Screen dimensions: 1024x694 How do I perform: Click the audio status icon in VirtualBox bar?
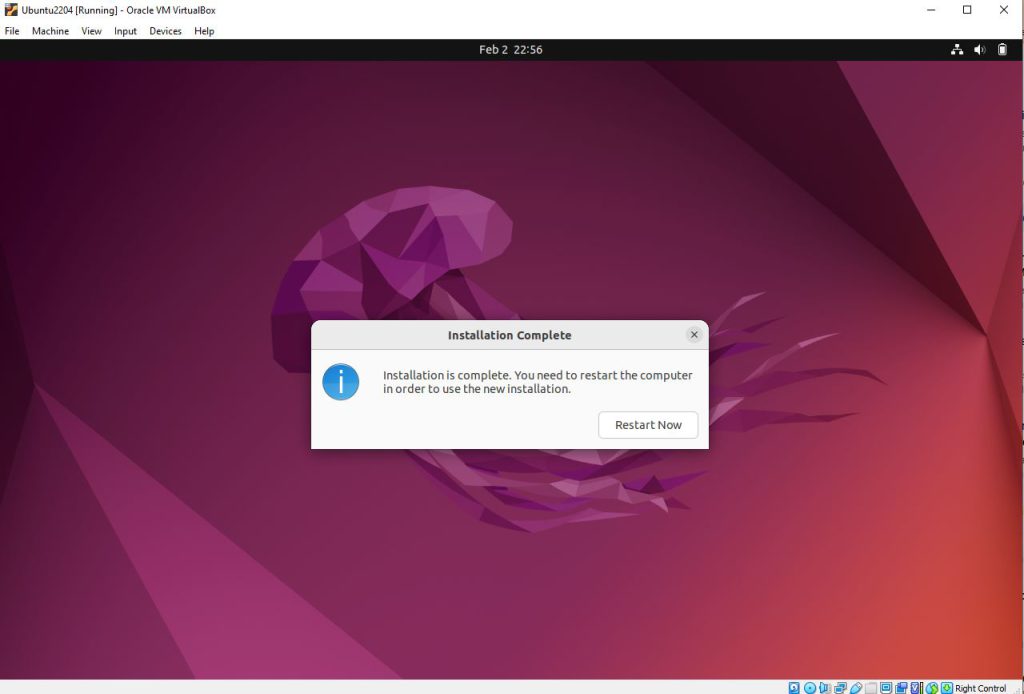pos(824,688)
